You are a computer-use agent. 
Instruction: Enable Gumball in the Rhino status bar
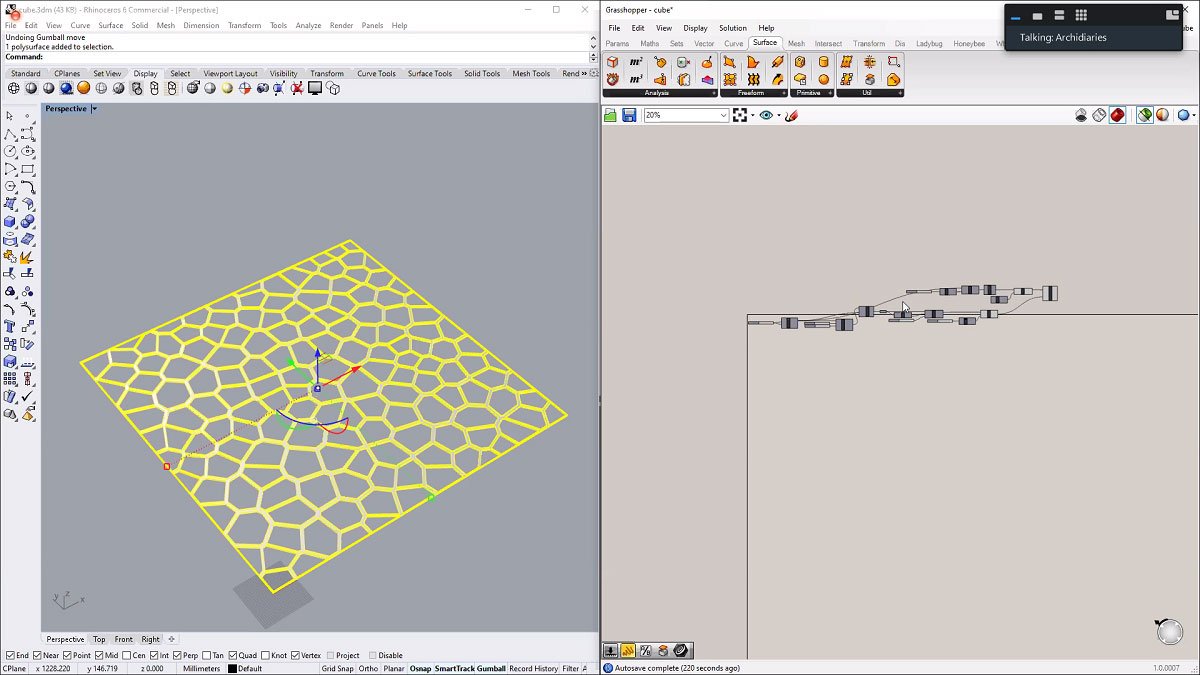[492, 667]
